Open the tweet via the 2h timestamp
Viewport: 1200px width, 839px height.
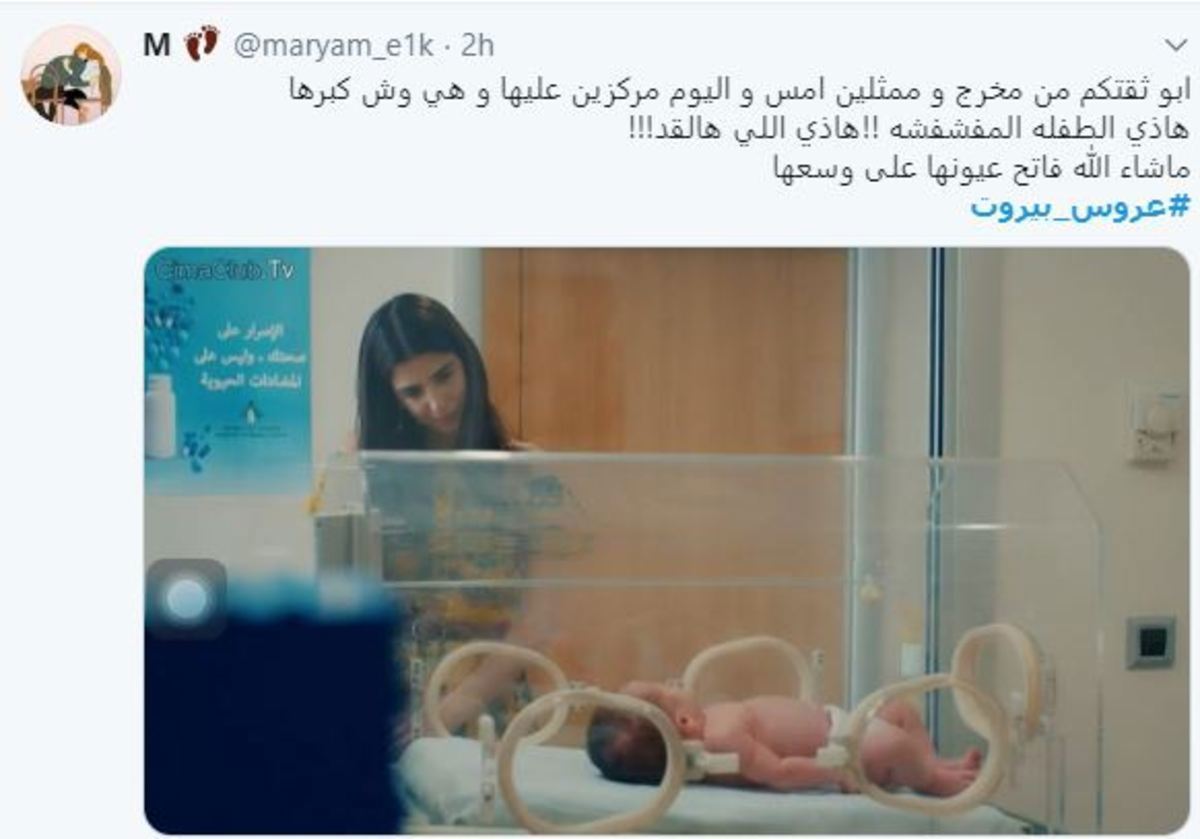pos(479,45)
